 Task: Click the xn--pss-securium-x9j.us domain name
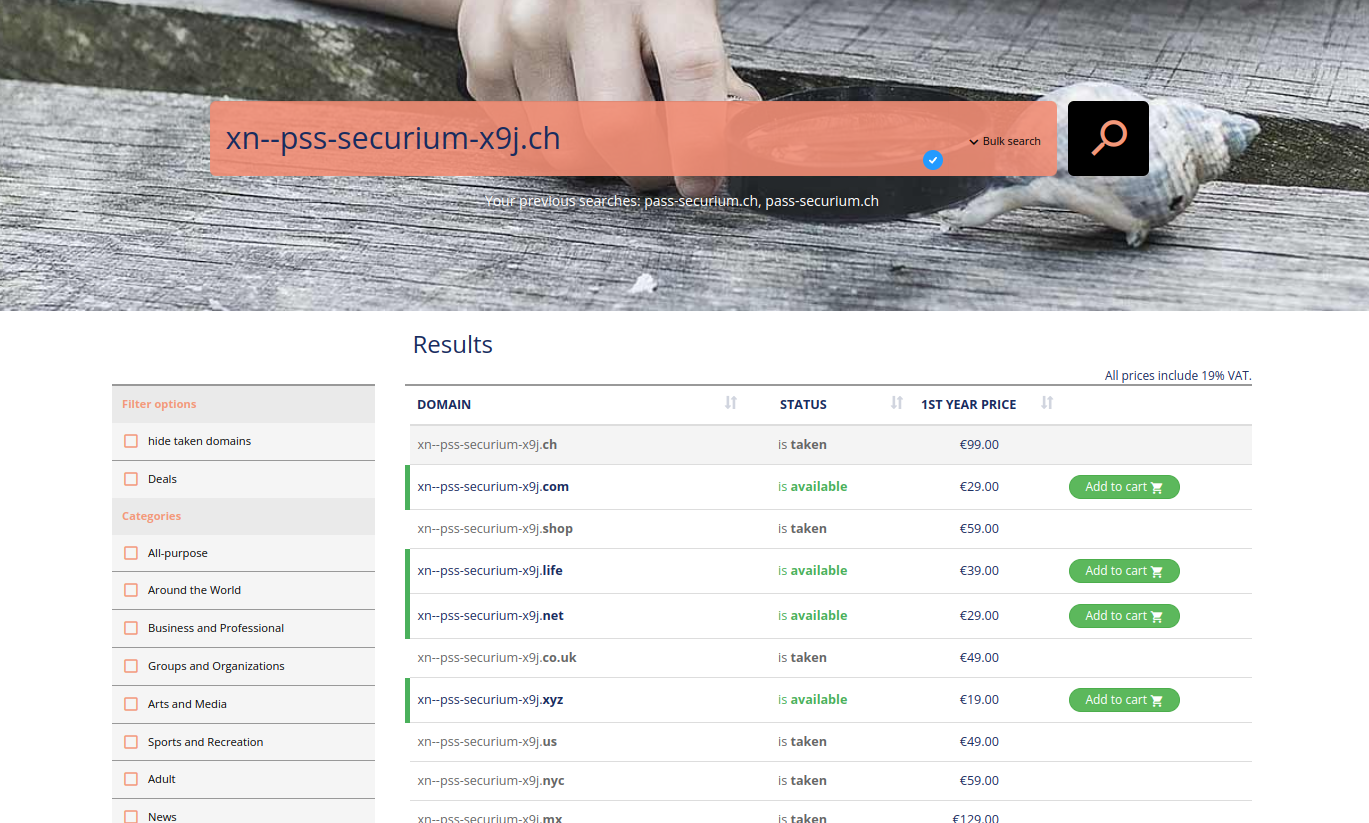pos(487,742)
